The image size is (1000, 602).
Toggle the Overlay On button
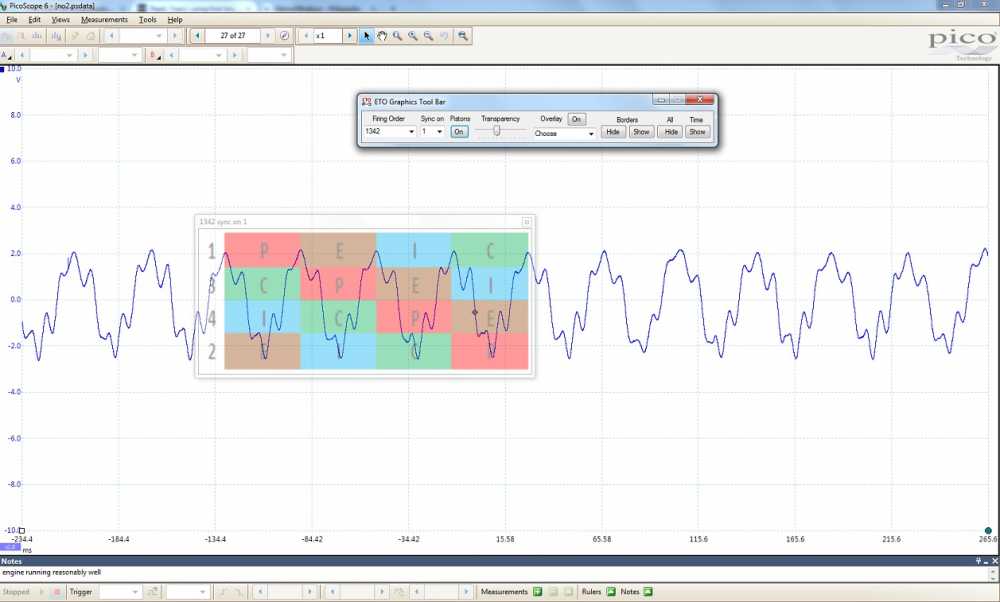tap(577, 119)
